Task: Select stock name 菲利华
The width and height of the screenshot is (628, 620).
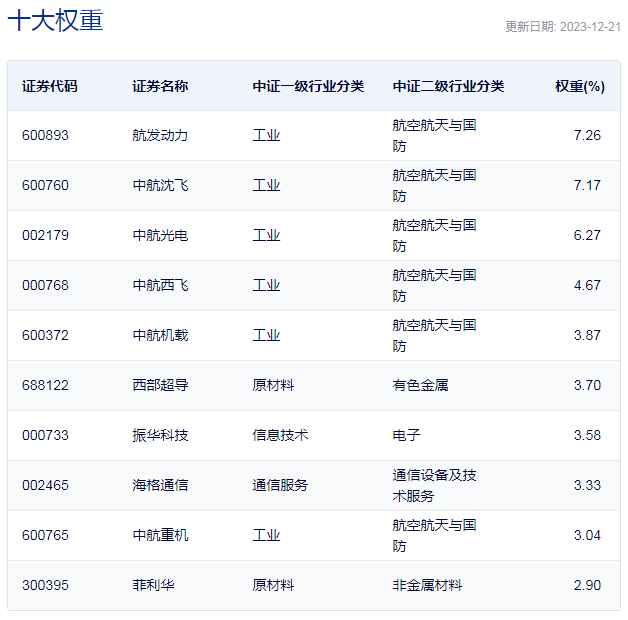Action: [x=153, y=586]
